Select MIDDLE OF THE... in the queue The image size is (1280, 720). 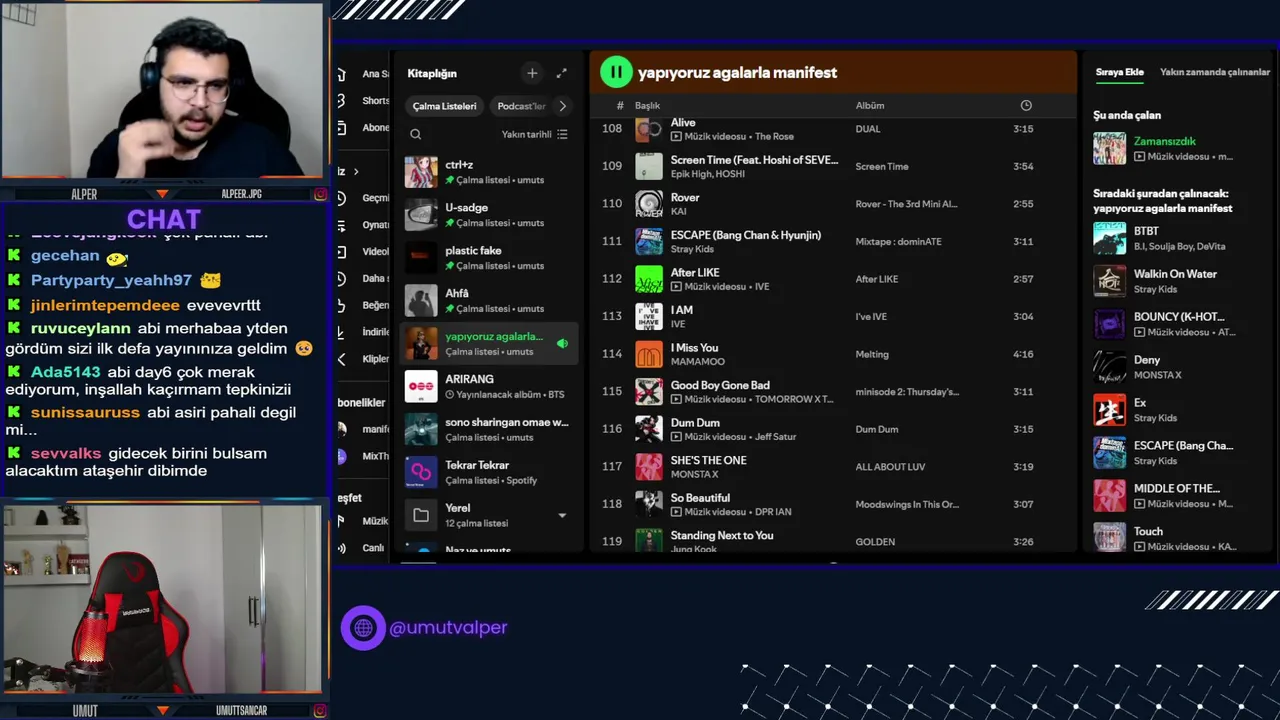tap(1177, 488)
